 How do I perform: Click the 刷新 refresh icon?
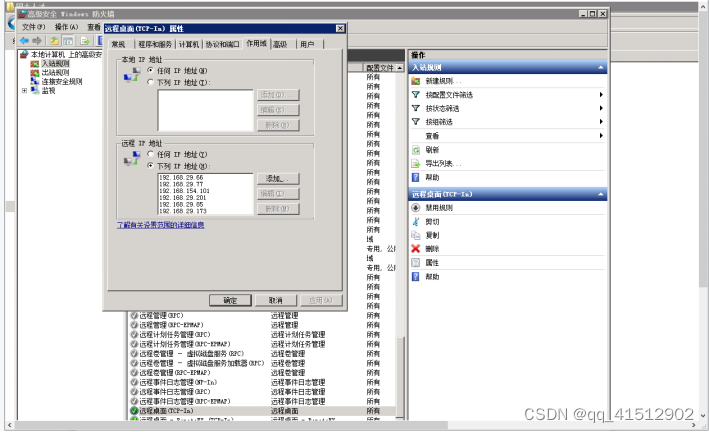416,150
